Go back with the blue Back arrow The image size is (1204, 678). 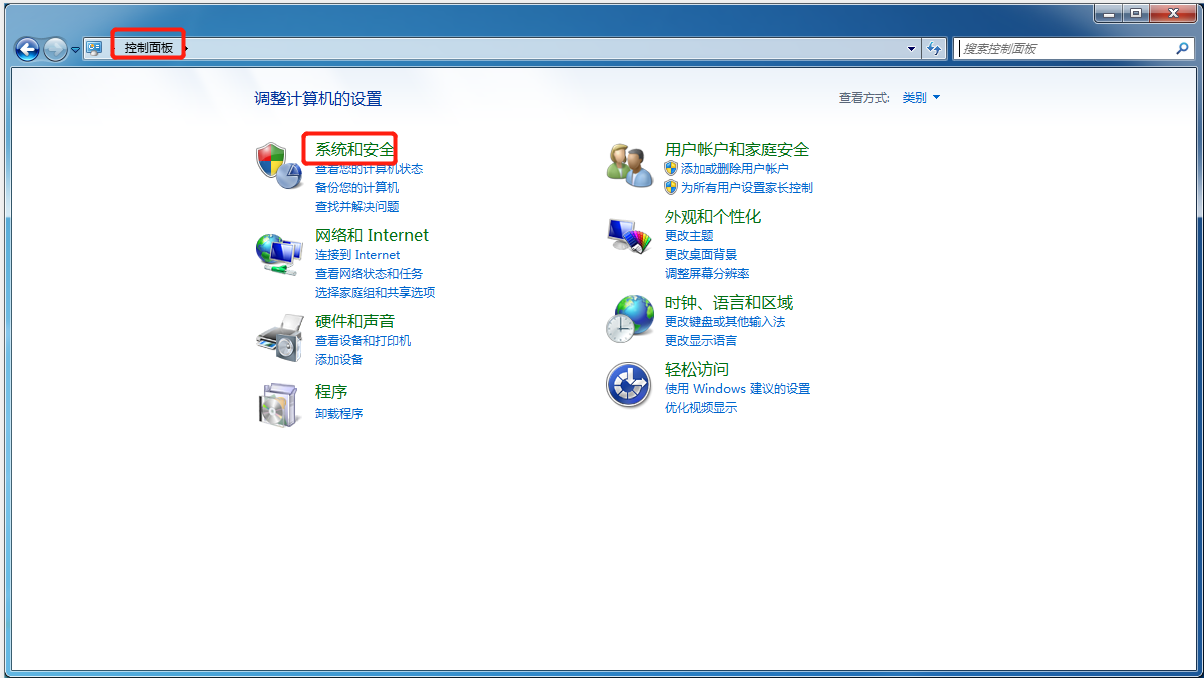point(28,48)
